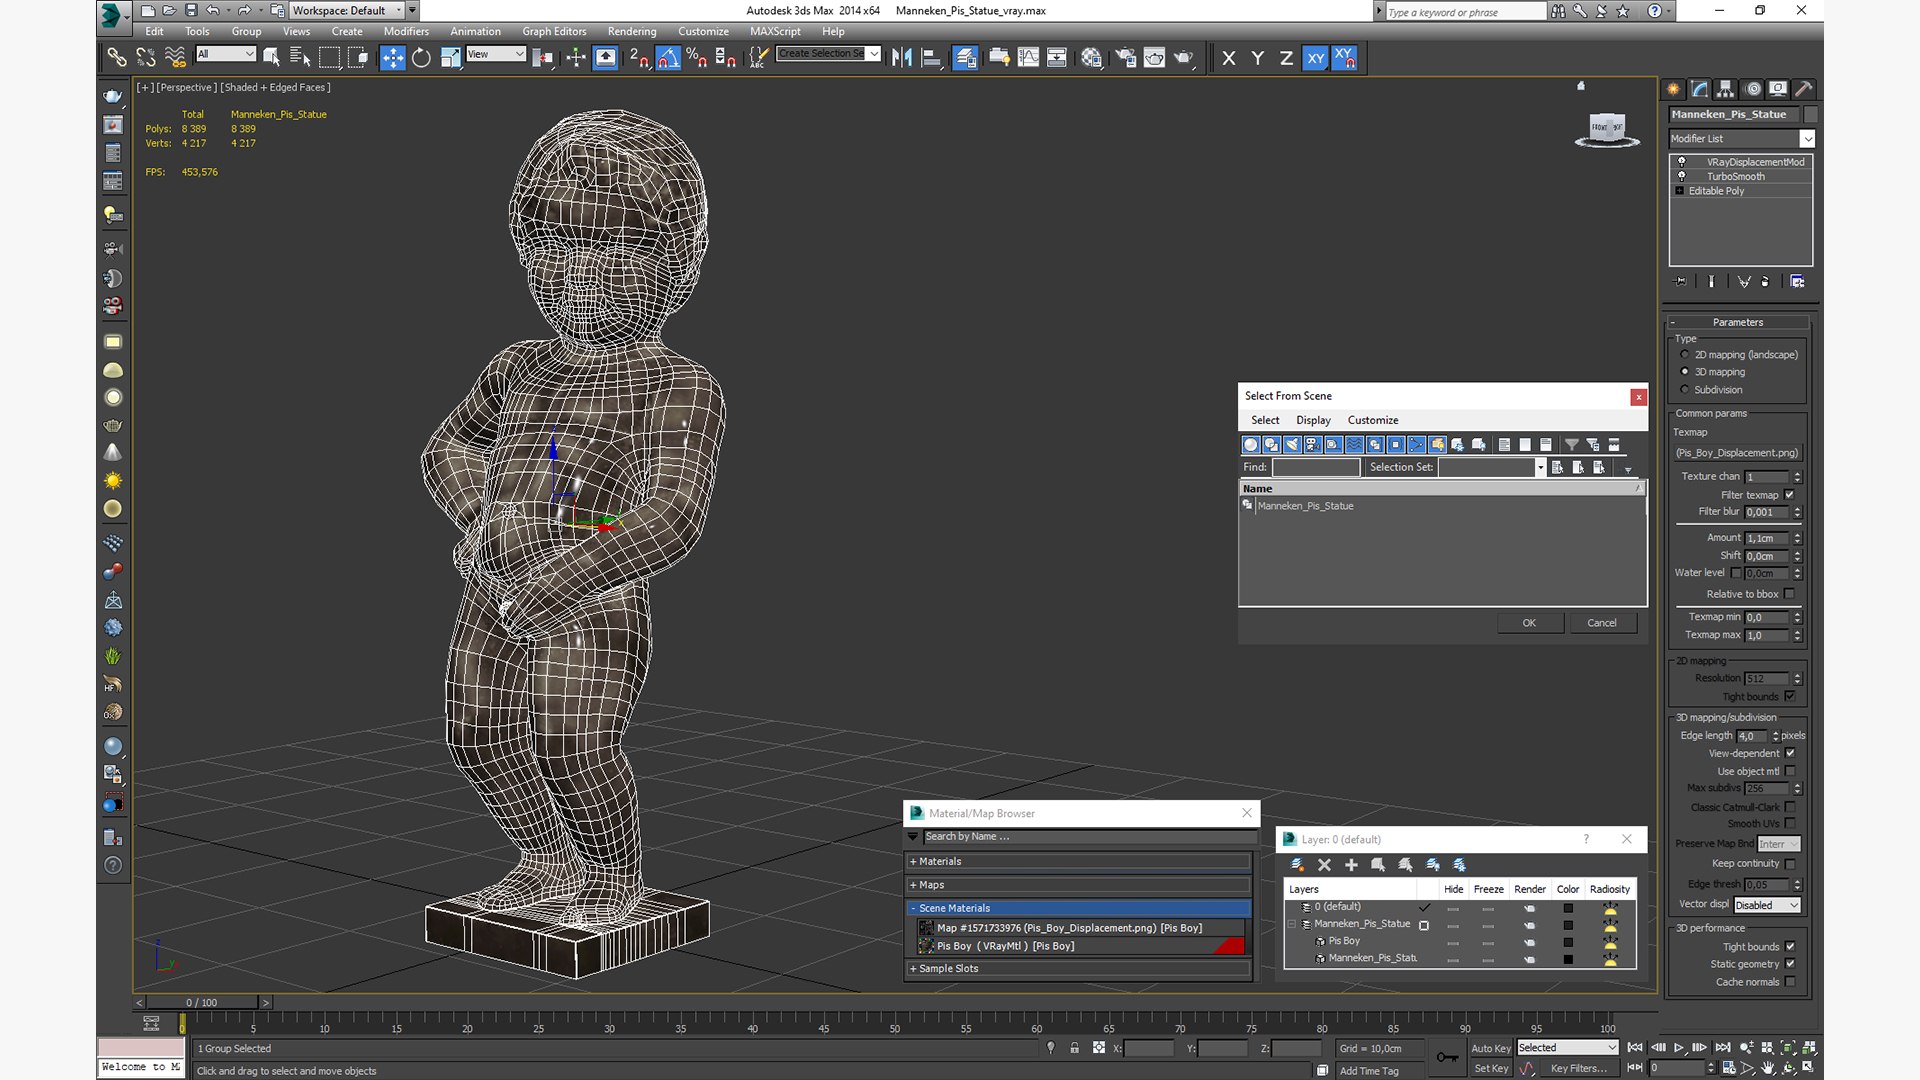1920x1080 pixels.
Task: Open the Modifier List dropdown
Action: coord(1741,139)
